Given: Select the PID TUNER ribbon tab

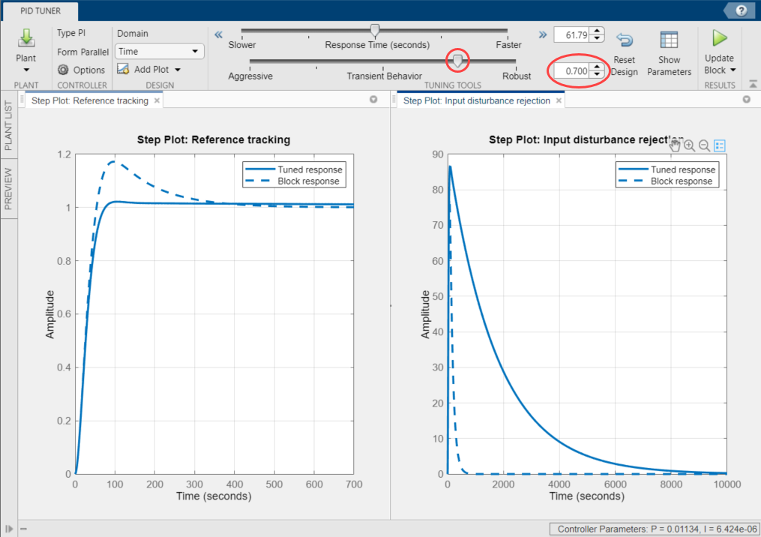Looking at the screenshot, I should point(40,11).
